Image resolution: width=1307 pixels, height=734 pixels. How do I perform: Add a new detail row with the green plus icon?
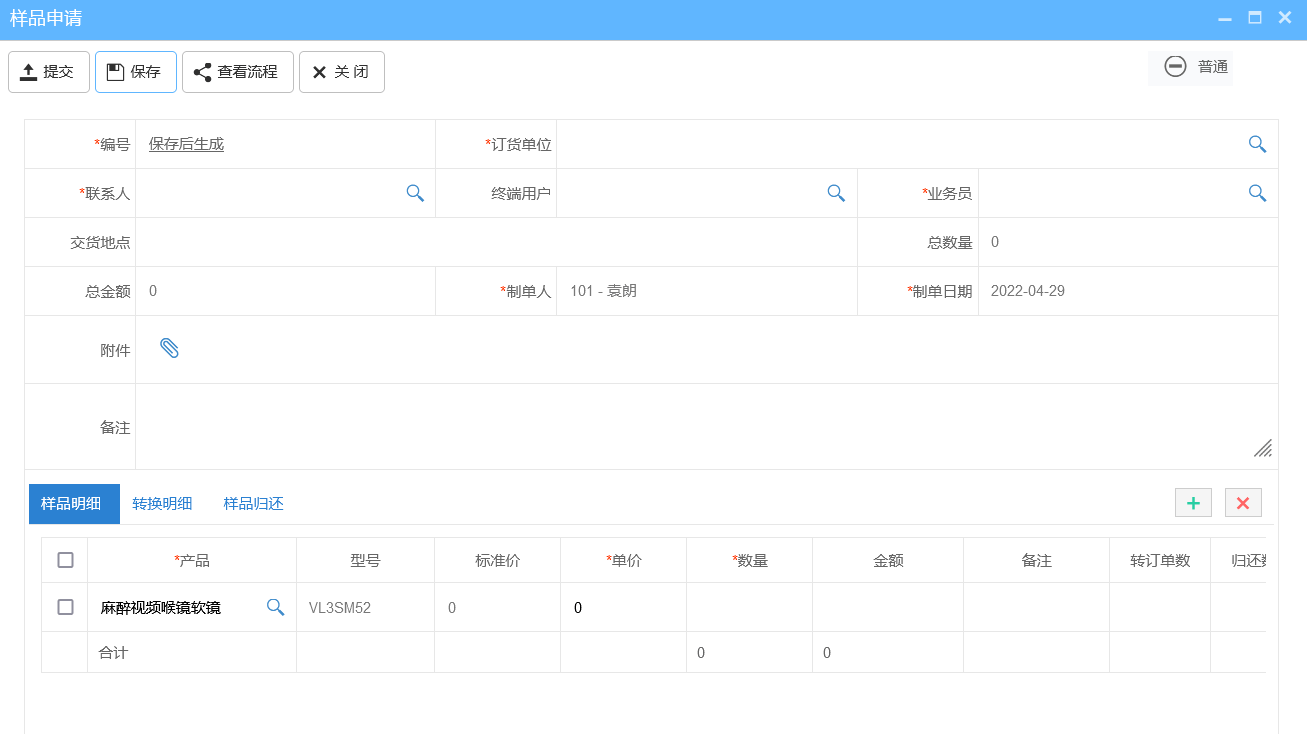(1193, 503)
